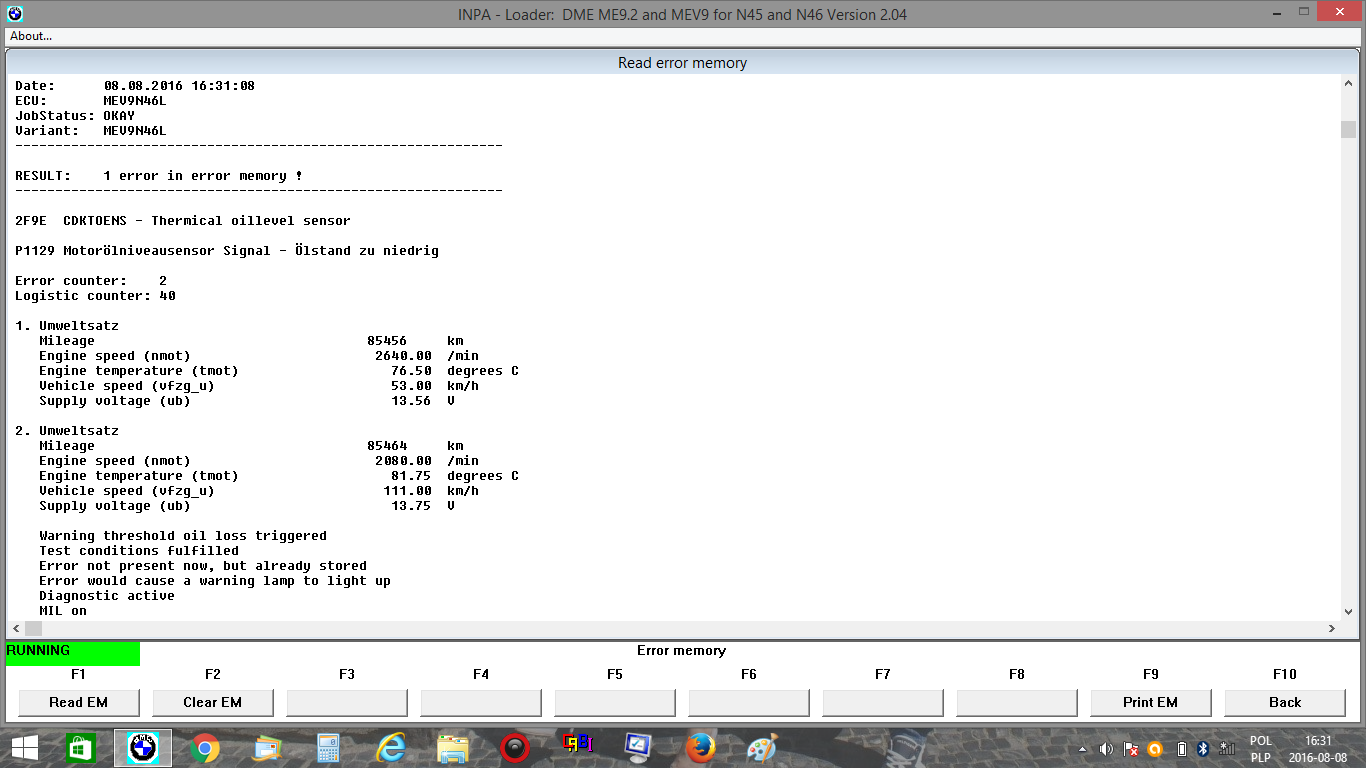Click the 'Diagnostic active' line
The height and width of the screenshot is (768, 1366).
pos(107,596)
